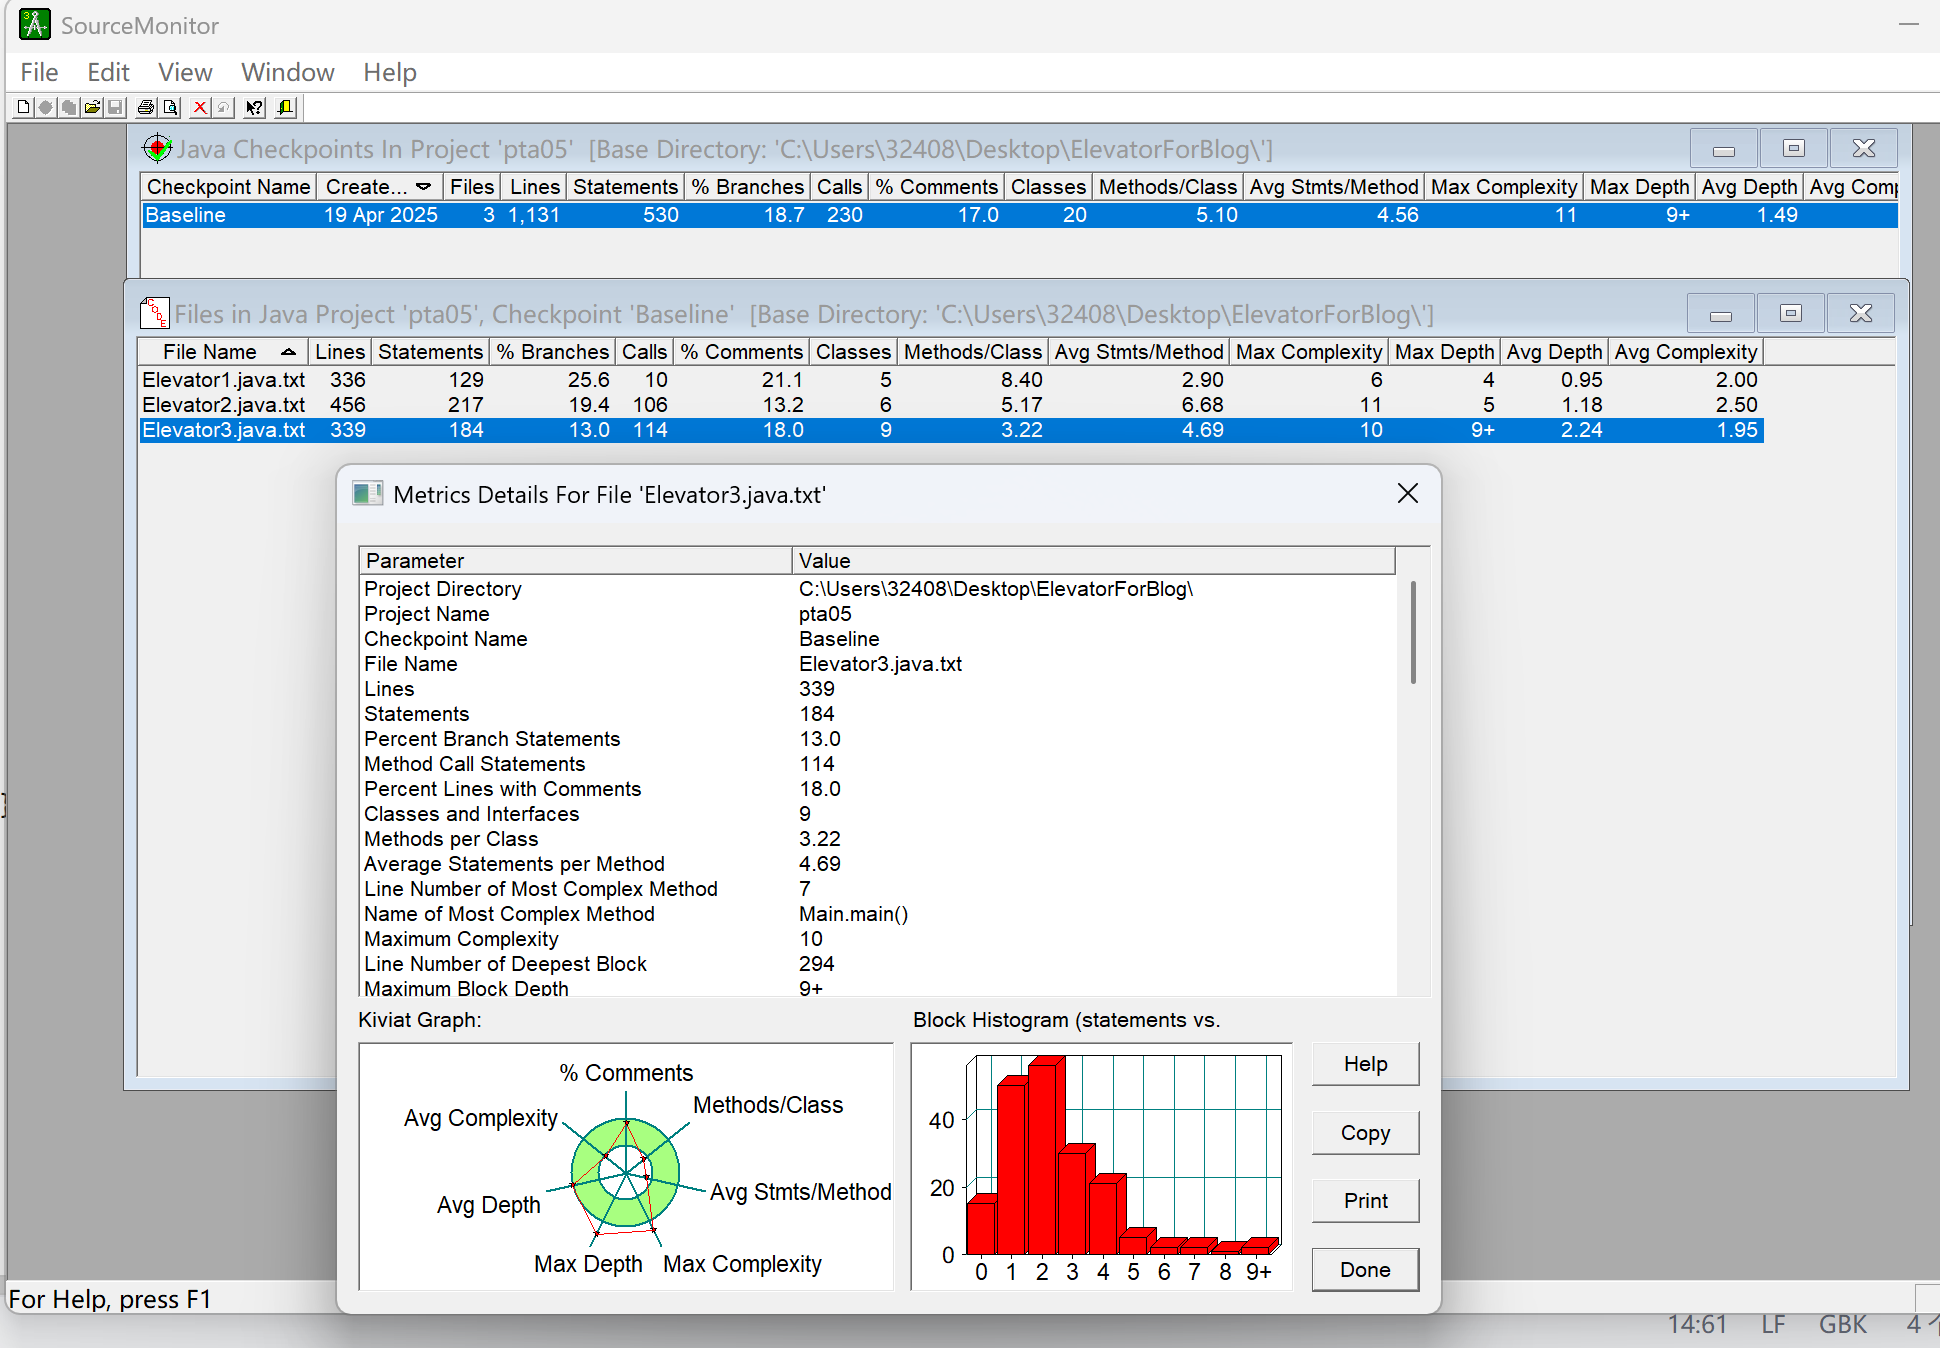Select the Elevator2.java.txt file row
Image resolution: width=1940 pixels, height=1348 pixels.
pyautogui.click(x=224, y=405)
